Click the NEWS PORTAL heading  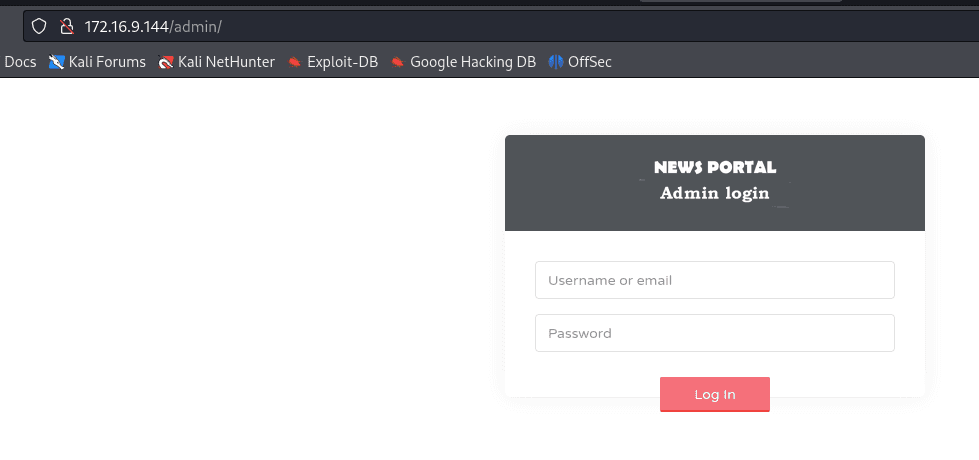[714, 167]
